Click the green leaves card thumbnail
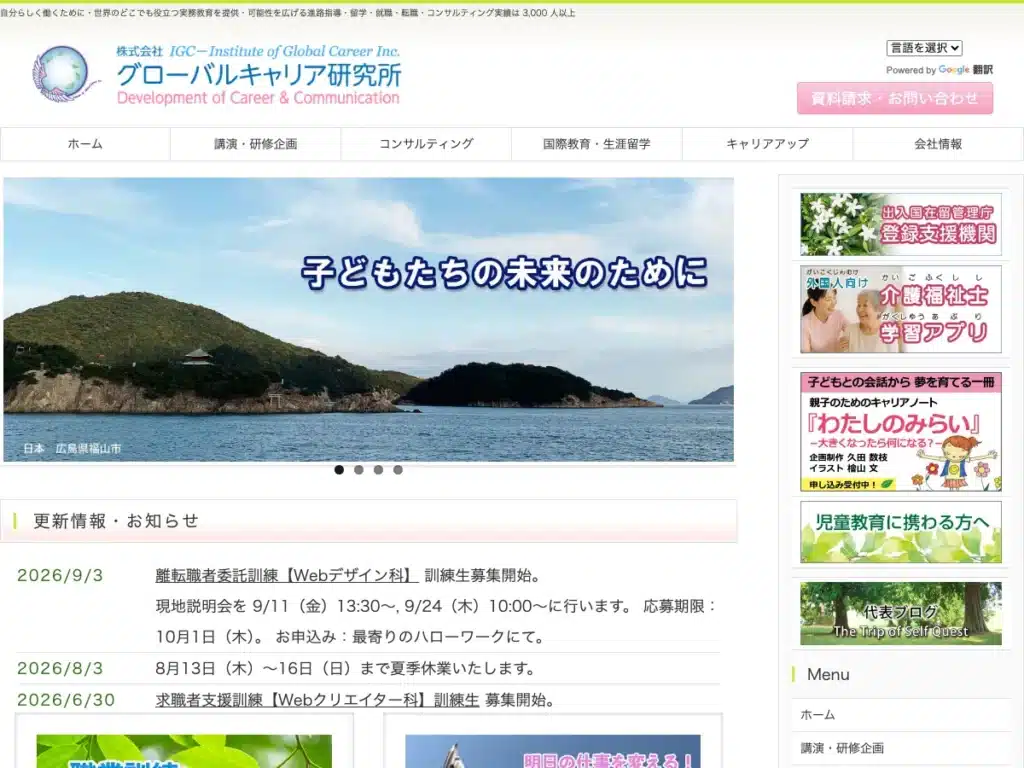The height and width of the screenshot is (768, 1024). (184, 751)
